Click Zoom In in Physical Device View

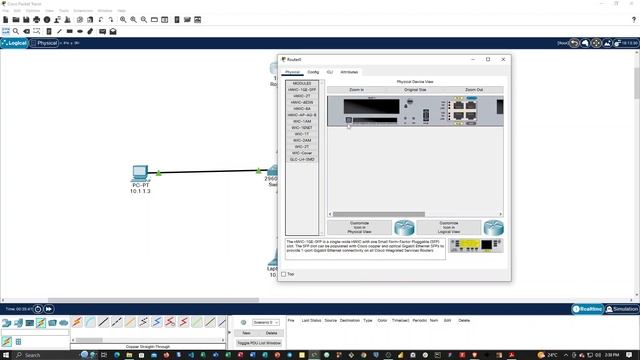356,89
